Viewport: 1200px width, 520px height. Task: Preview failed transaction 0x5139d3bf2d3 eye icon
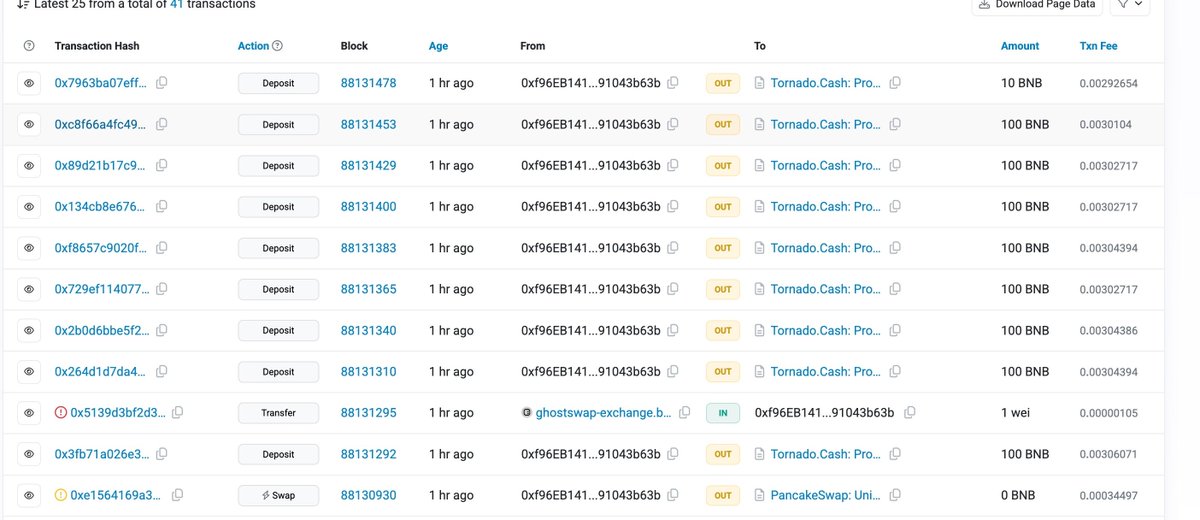[29, 412]
